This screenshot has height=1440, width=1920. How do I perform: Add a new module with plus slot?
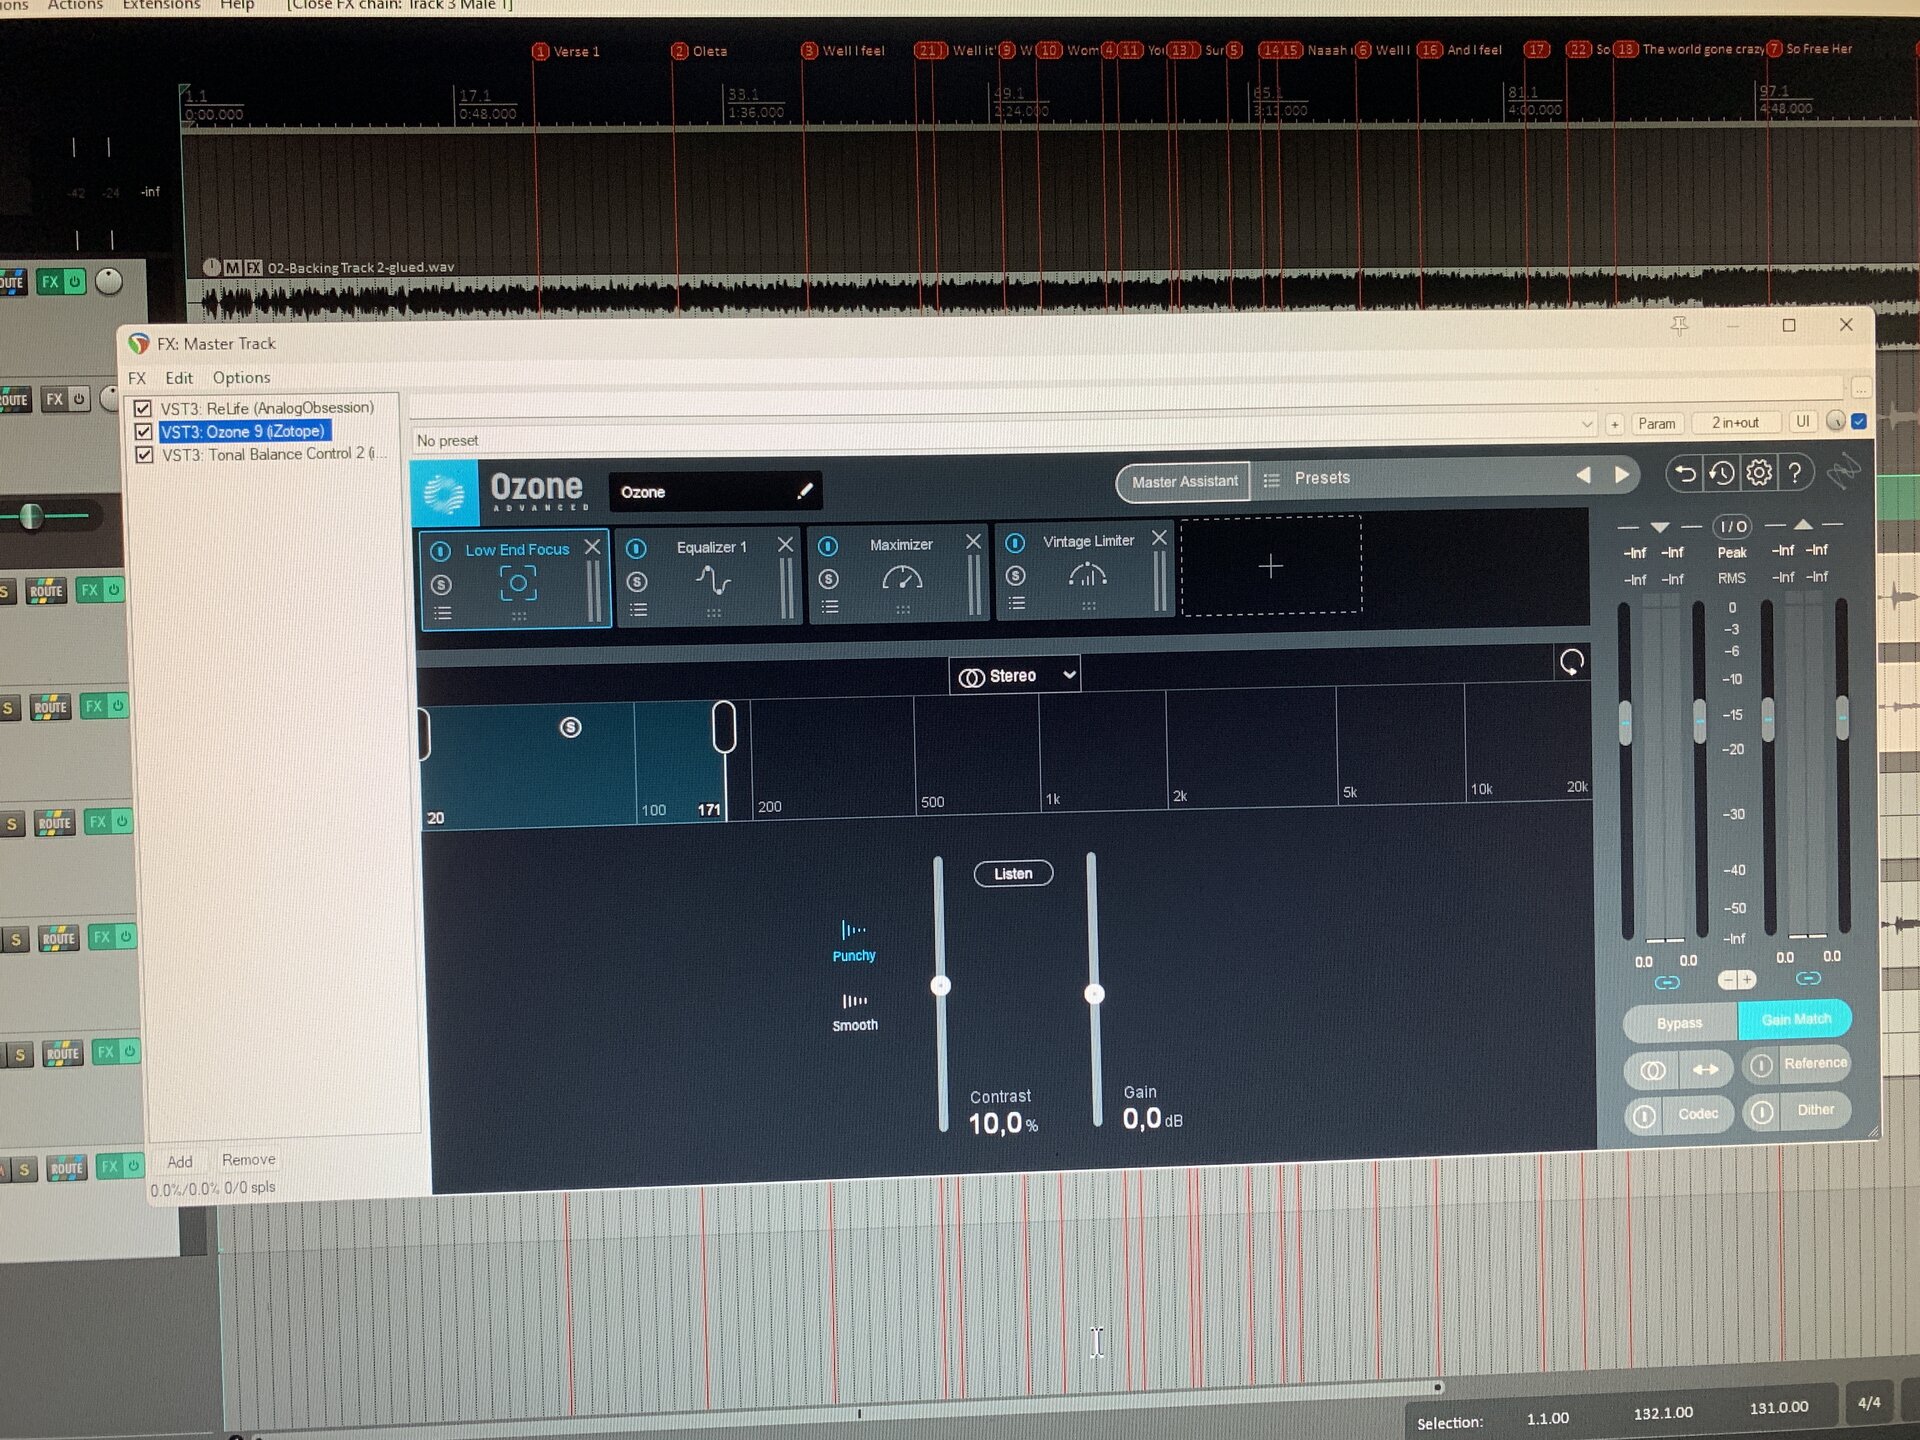pyautogui.click(x=1270, y=566)
